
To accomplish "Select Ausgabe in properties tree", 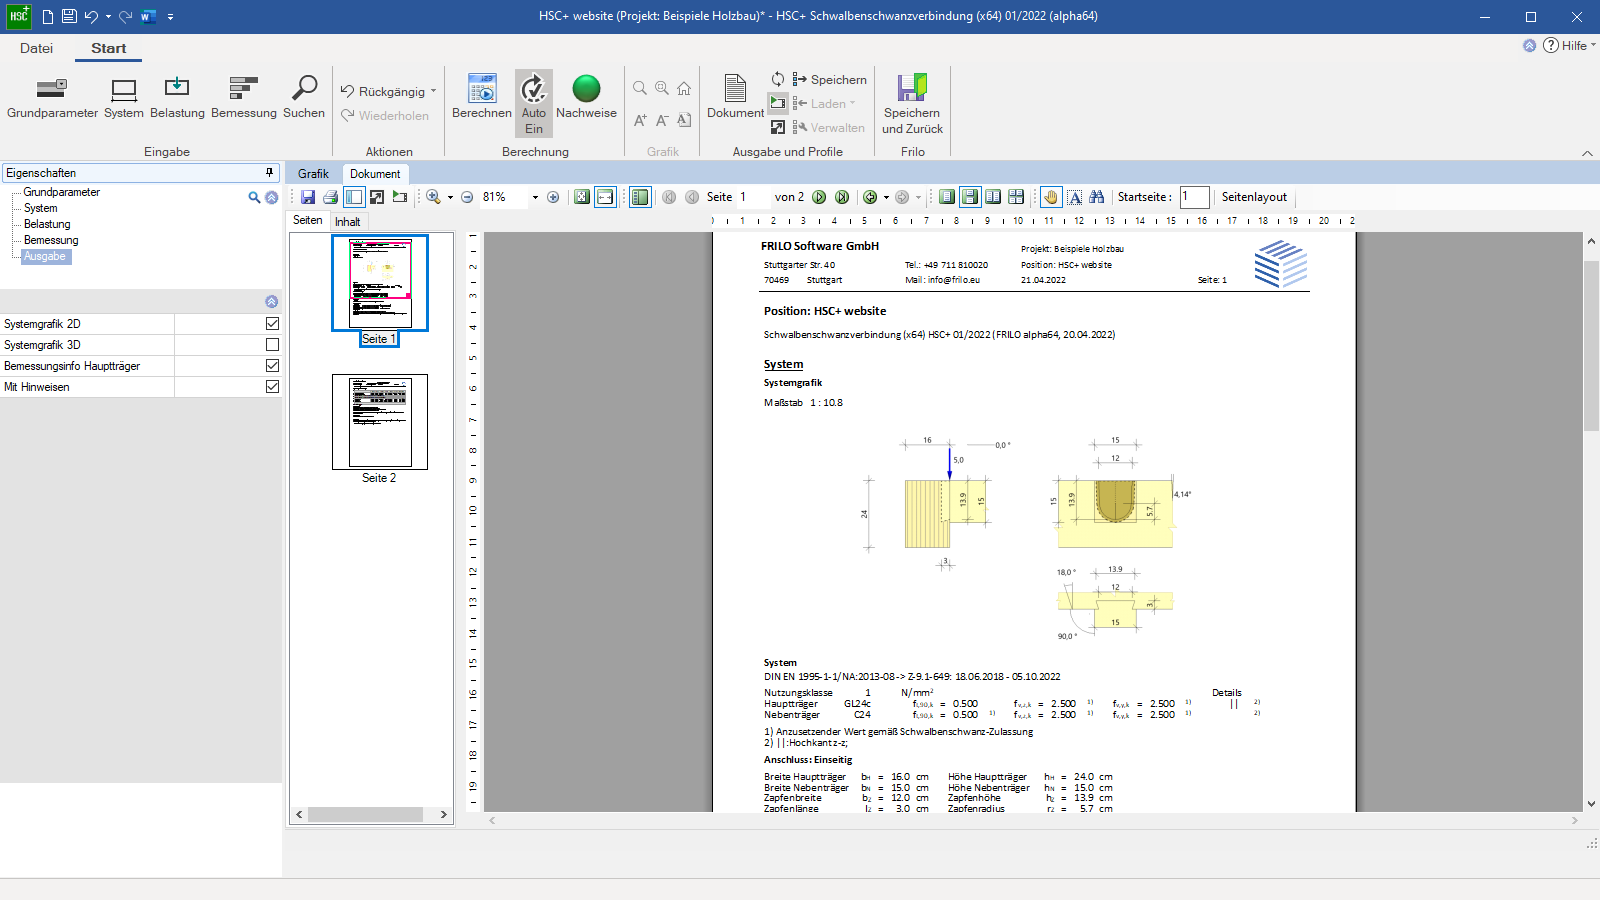I will coord(45,256).
